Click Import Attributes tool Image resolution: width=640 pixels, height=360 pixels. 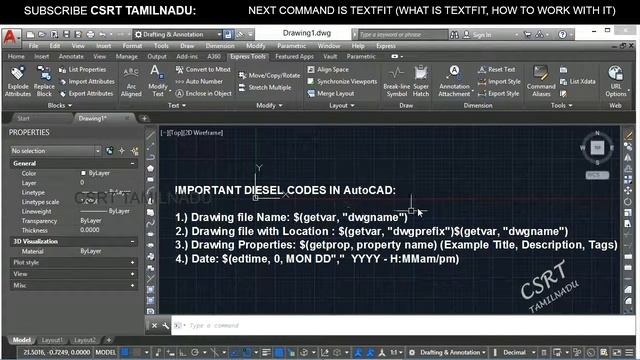(87, 82)
